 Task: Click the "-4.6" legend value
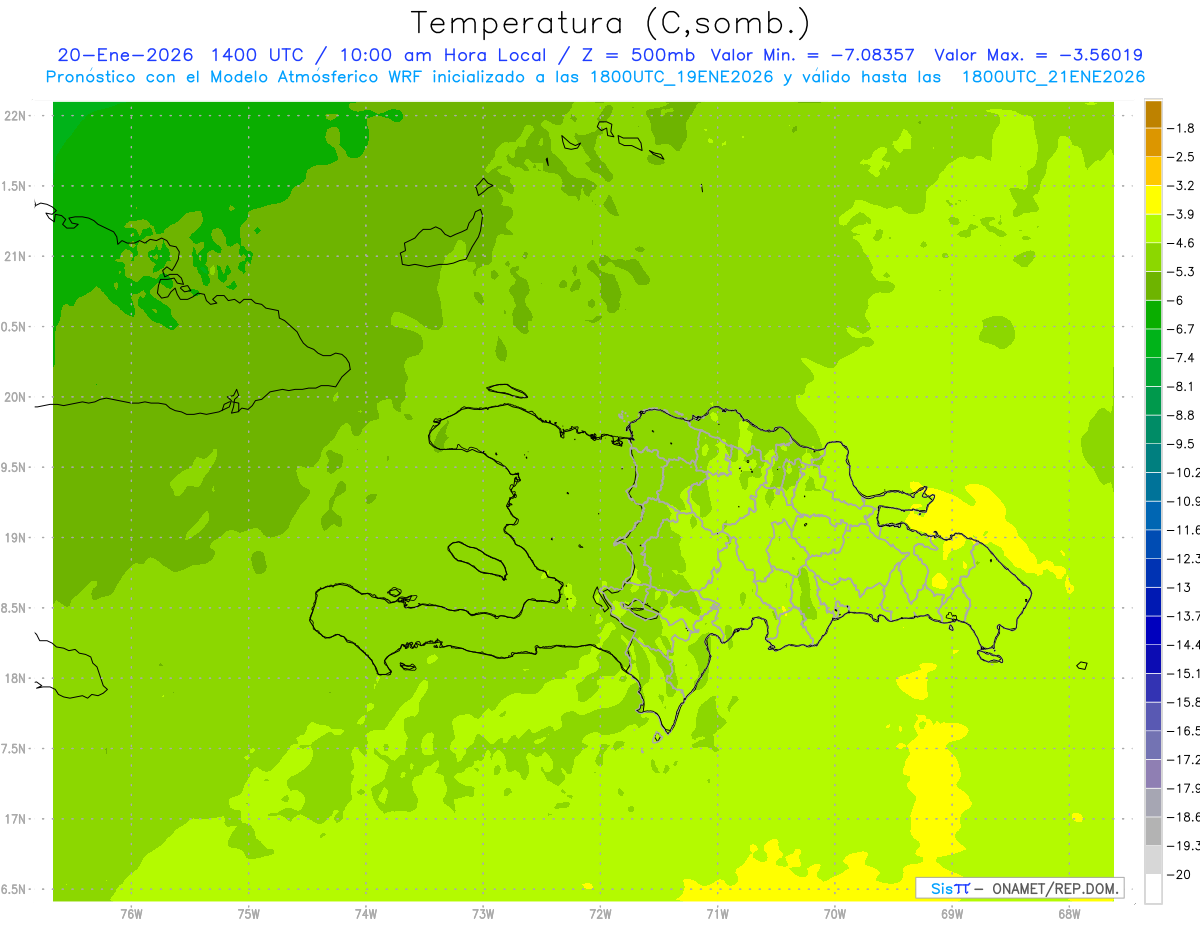pos(1183,243)
